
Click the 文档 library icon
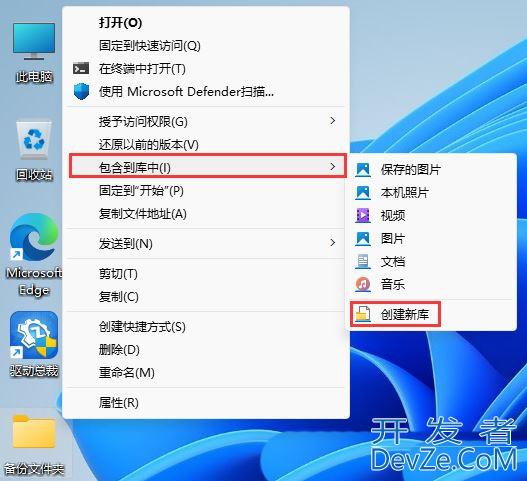[x=363, y=262]
